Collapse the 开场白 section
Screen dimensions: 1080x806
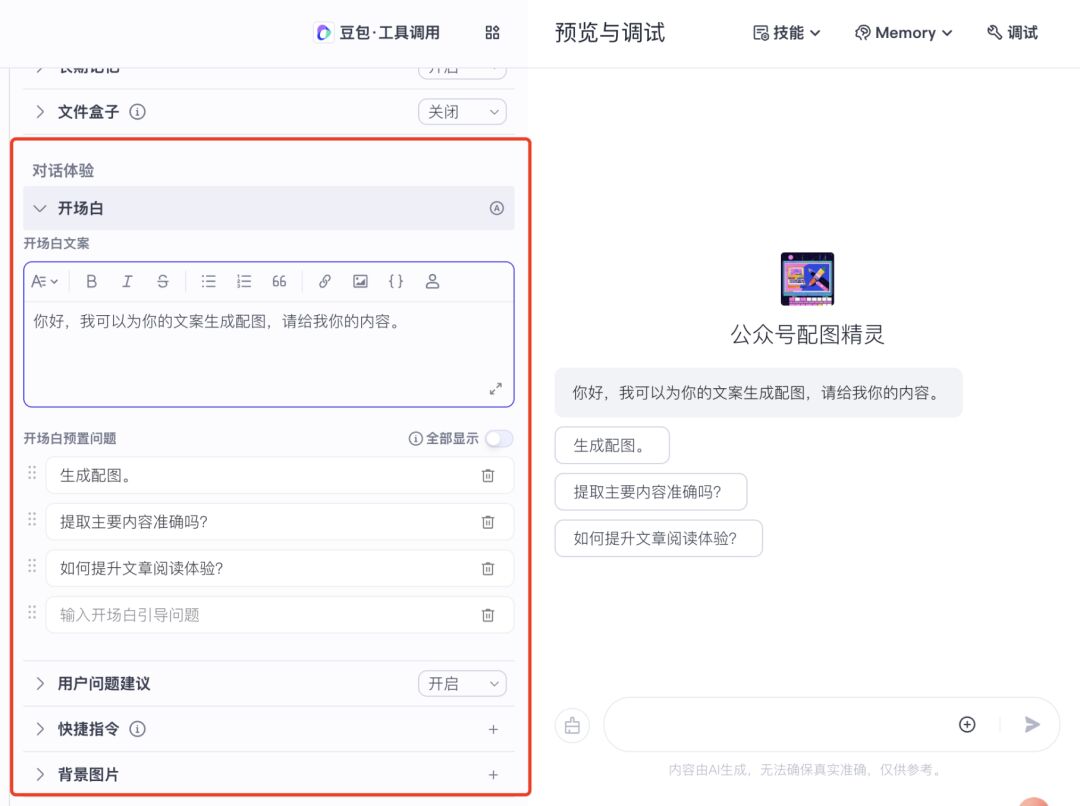(x=40, y=209)
